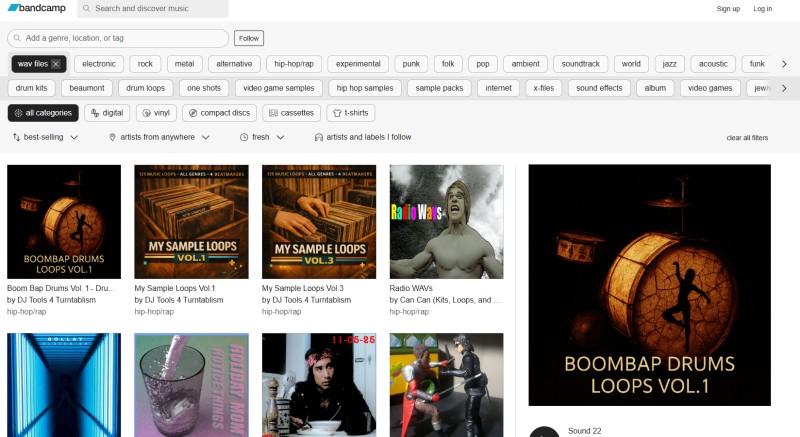Filter by compact discs format
The width and height of the screenshot is (800, 437).
pyautogui.click(x=219, y=113)
